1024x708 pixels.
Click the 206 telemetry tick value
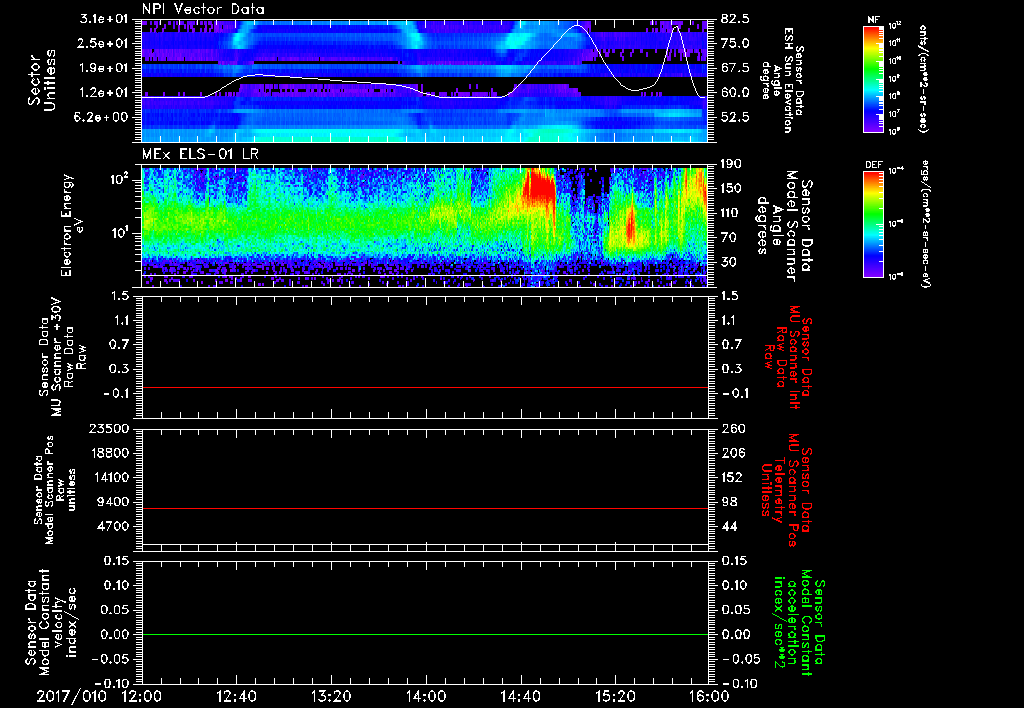pos(732,453)
